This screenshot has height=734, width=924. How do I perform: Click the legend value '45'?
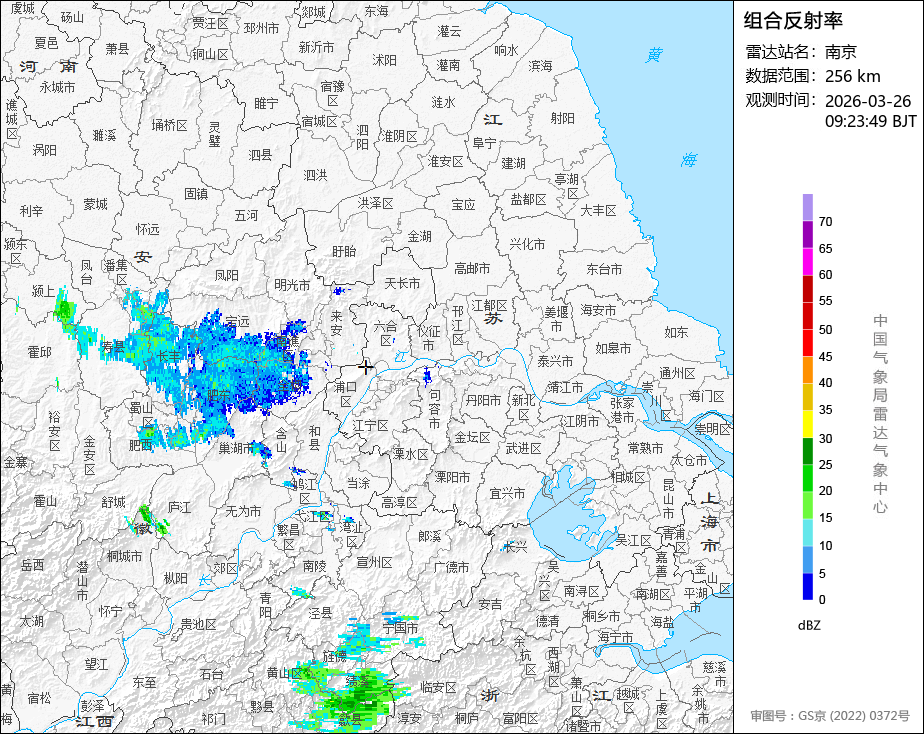point(826,356)
